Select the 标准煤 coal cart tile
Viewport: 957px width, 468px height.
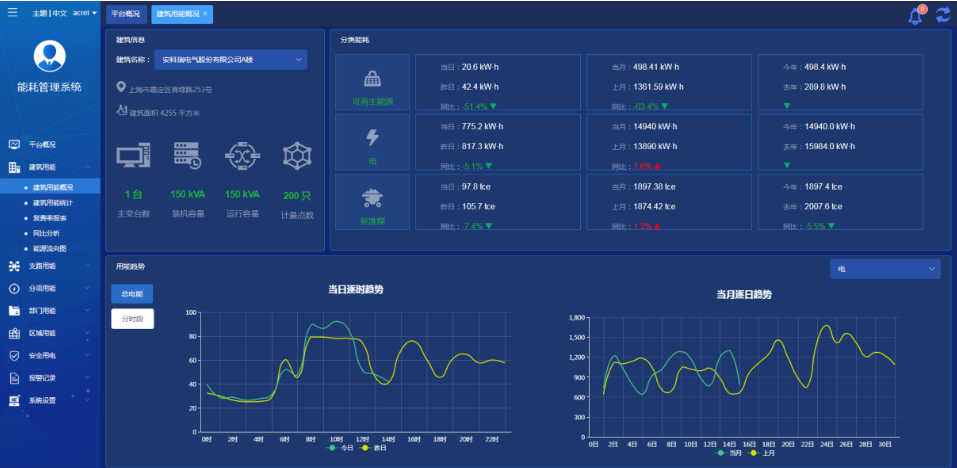(372, 202)
